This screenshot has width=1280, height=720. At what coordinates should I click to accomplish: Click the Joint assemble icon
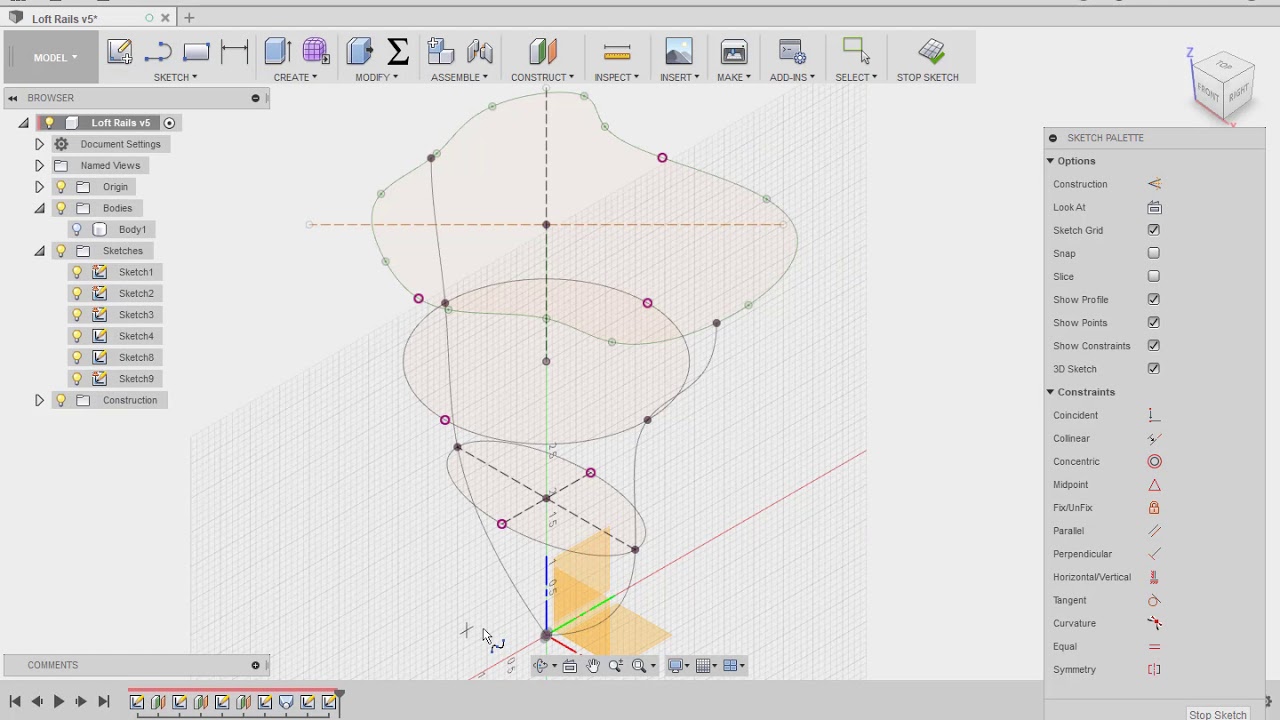click(480, 51)
